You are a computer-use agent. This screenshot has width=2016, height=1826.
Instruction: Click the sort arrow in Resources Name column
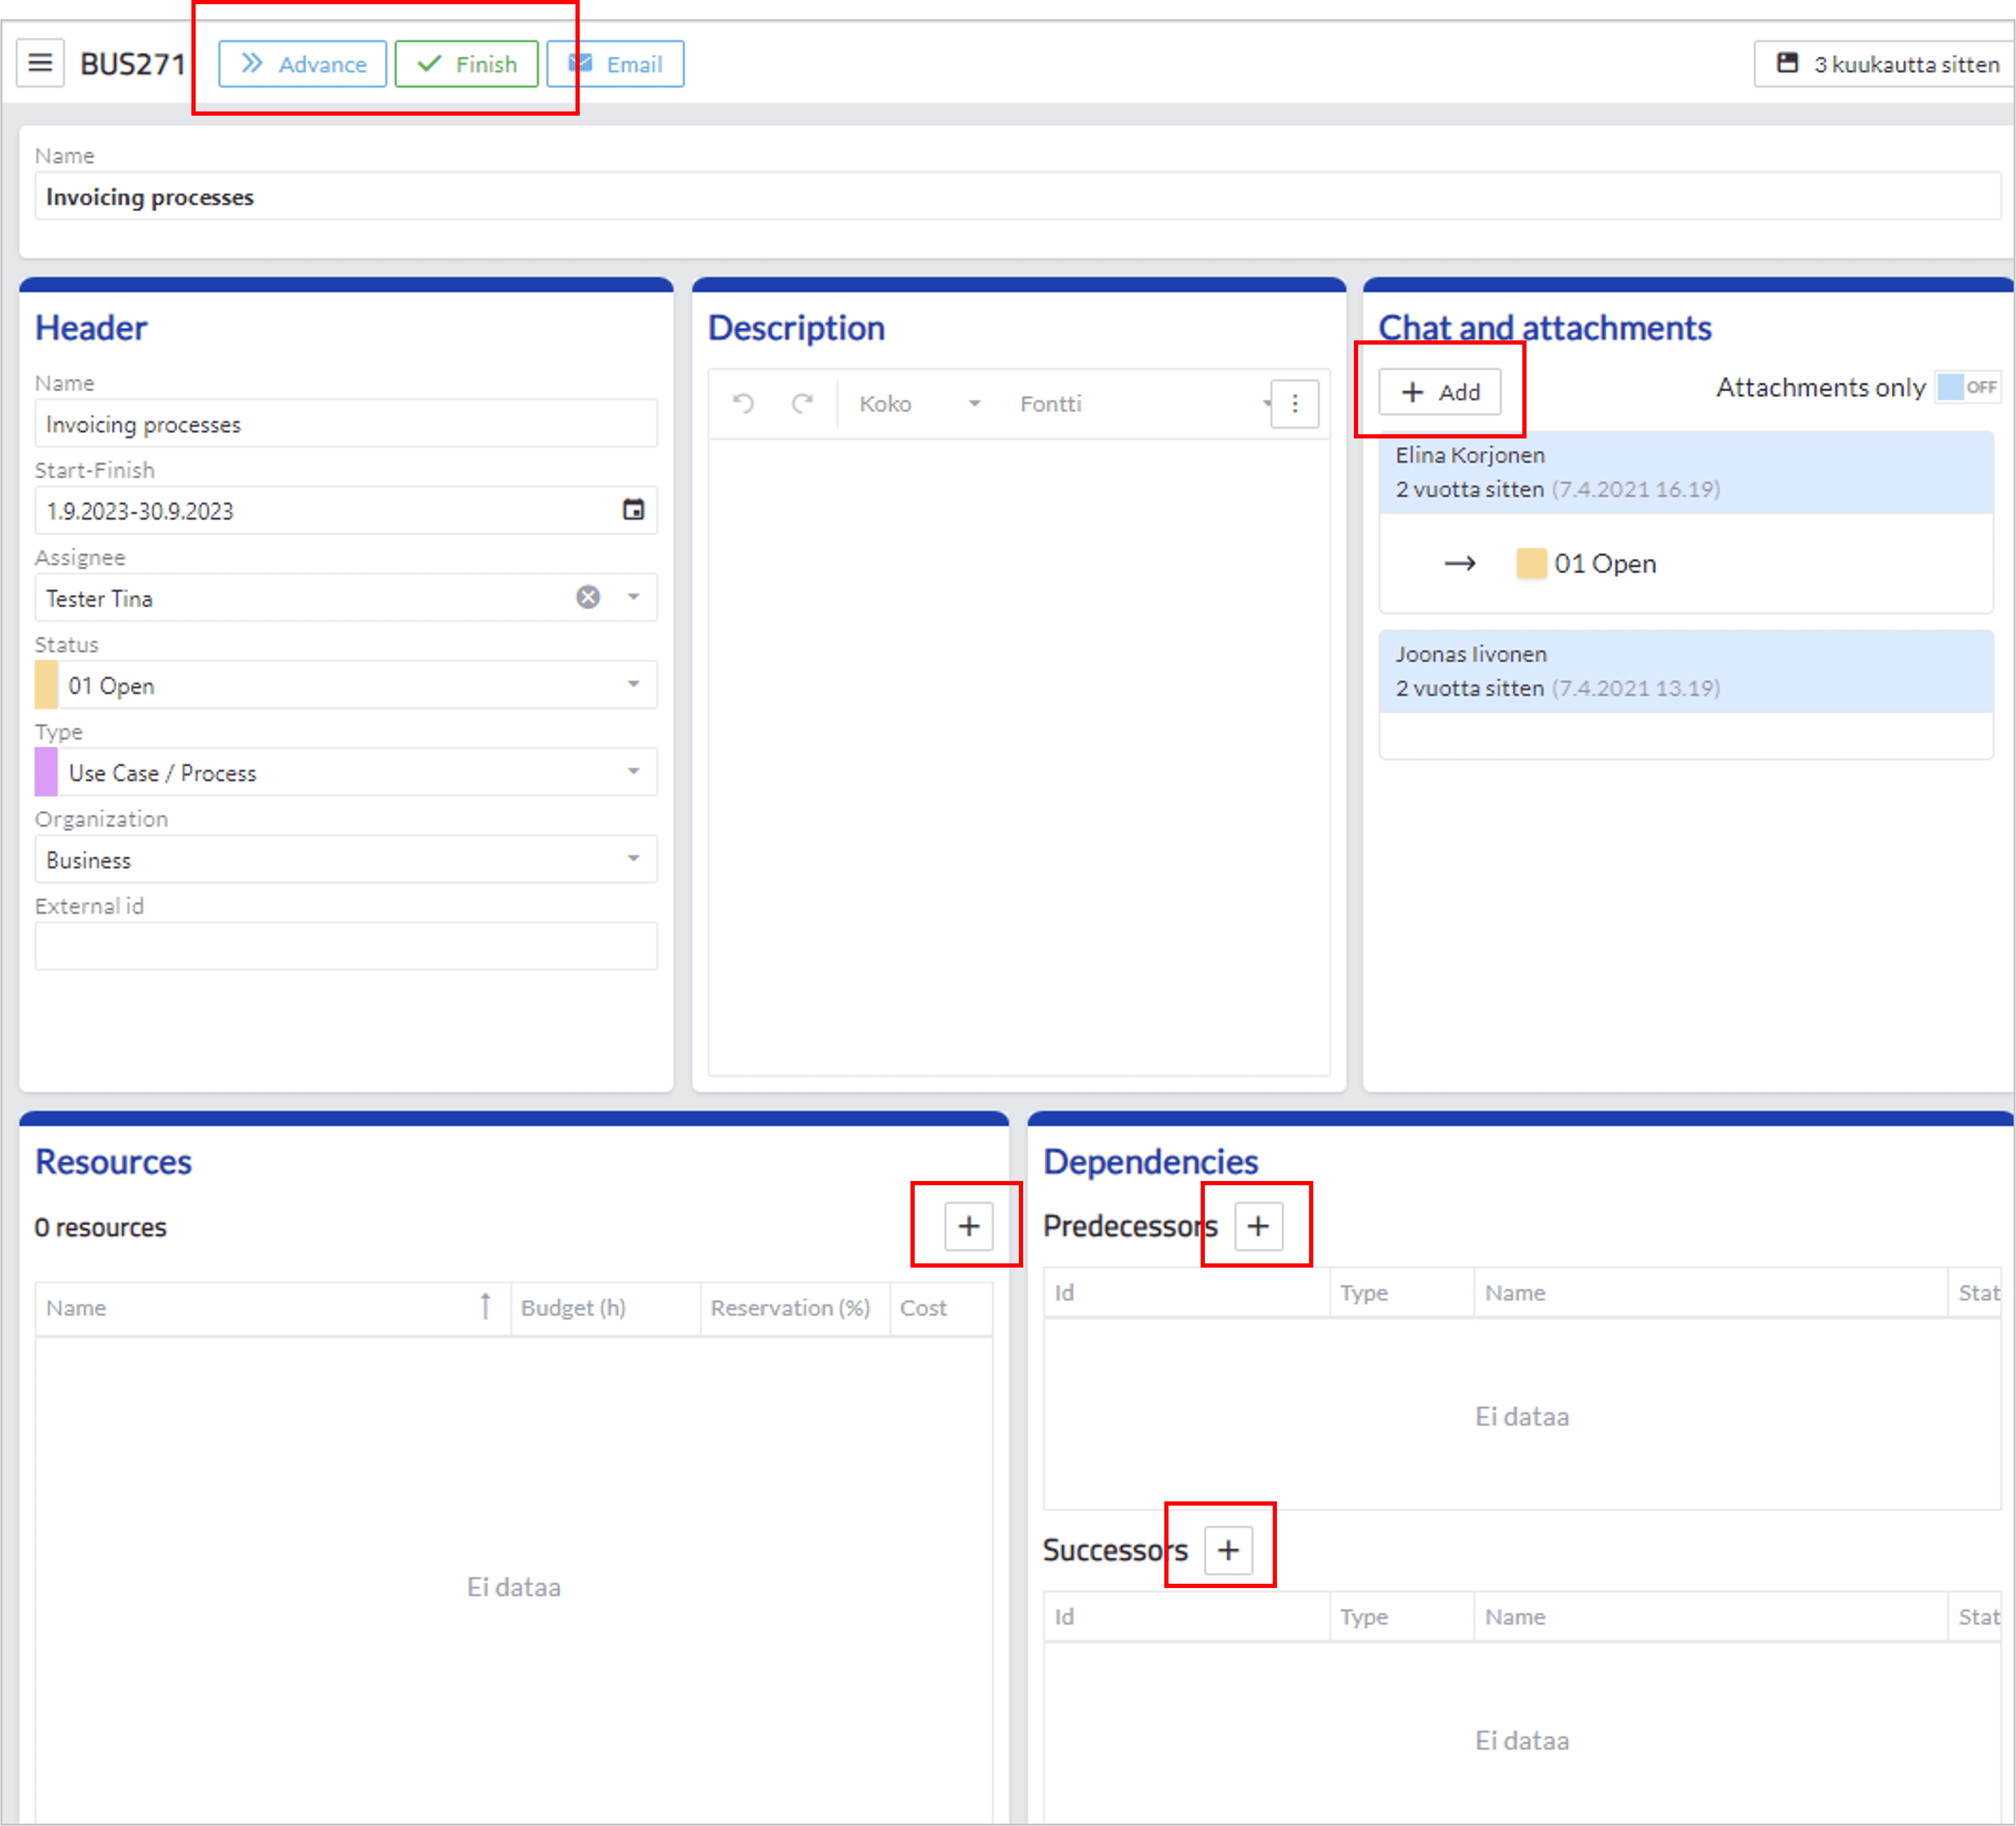tap(485, 1306)
